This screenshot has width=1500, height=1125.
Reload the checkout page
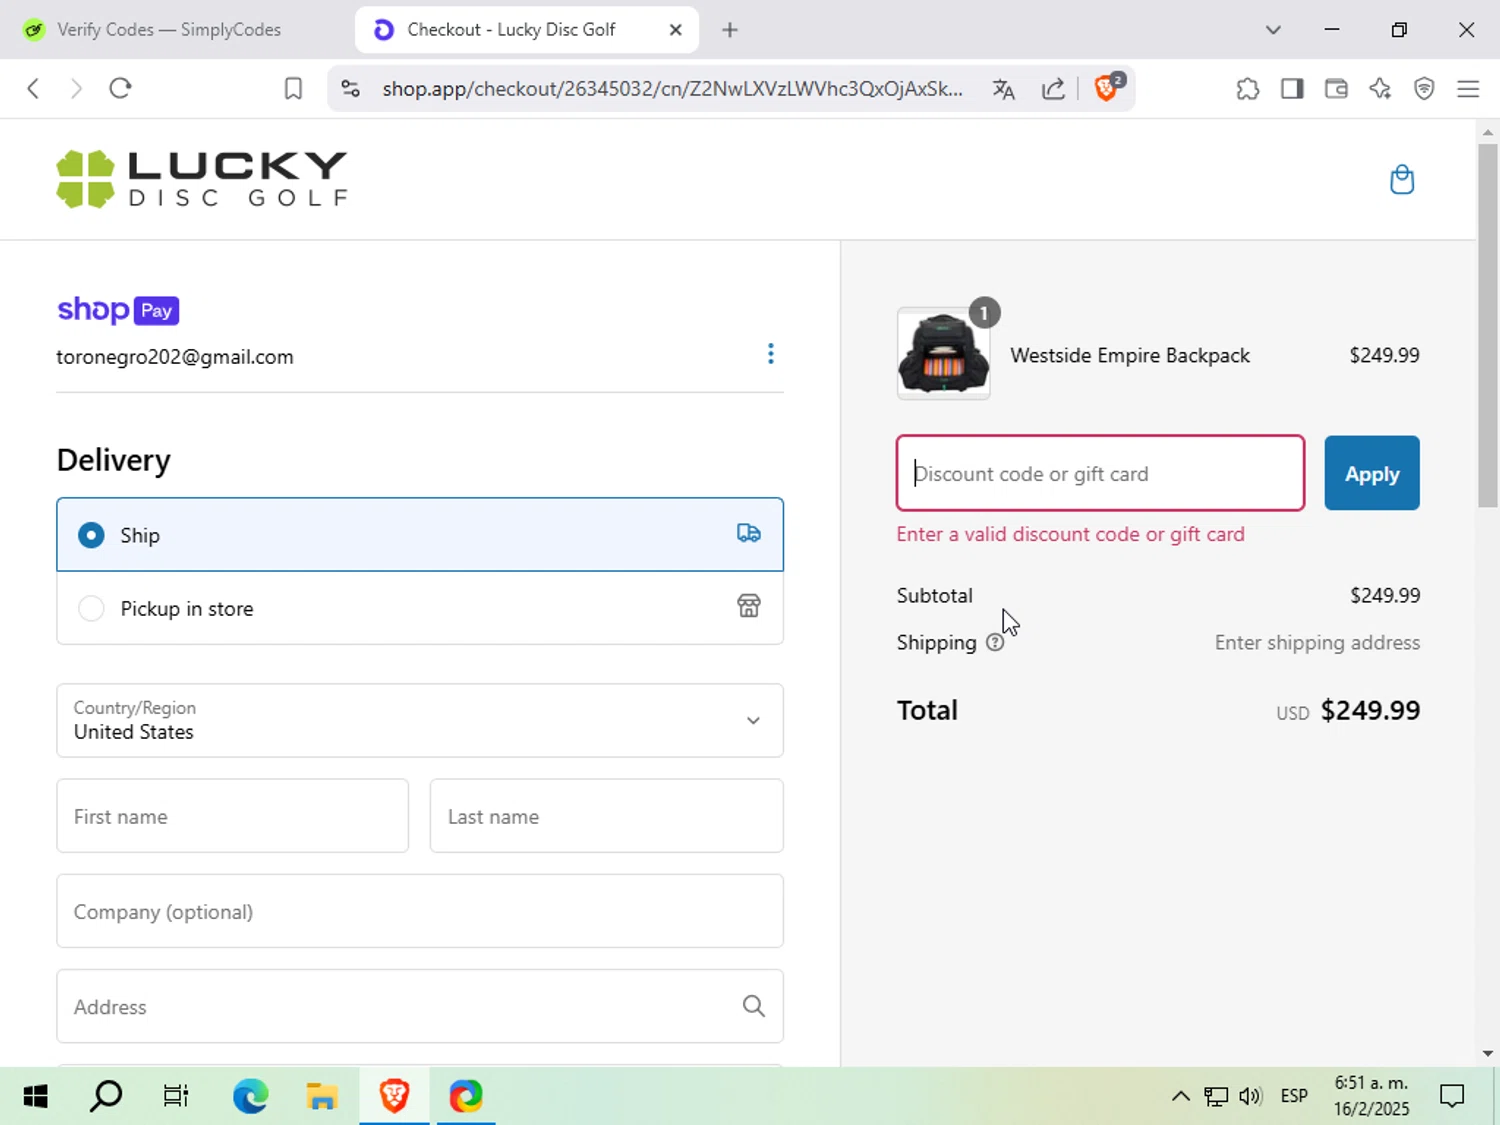pyautogui.click(x=120, y=89)
